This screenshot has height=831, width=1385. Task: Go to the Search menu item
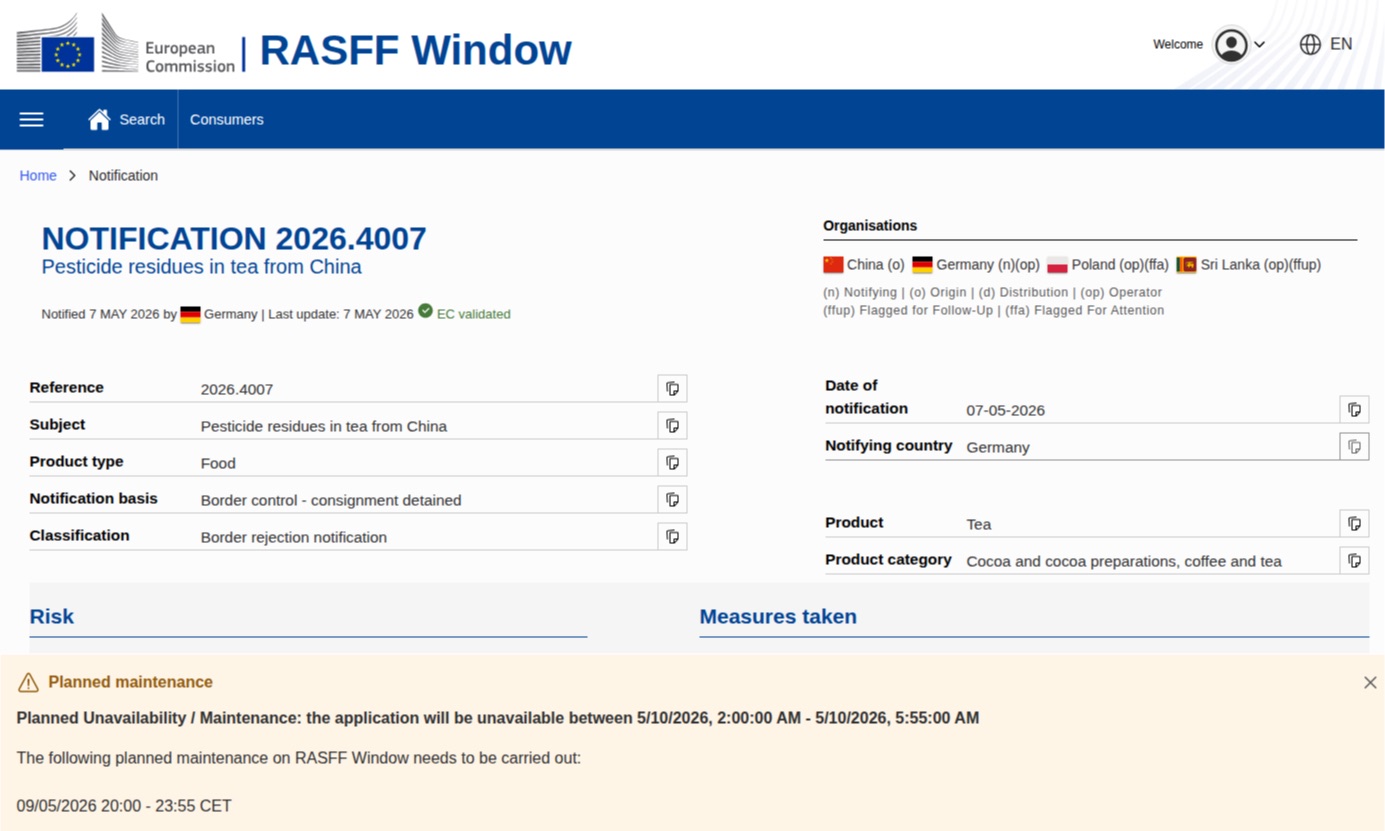coord(142,120)
